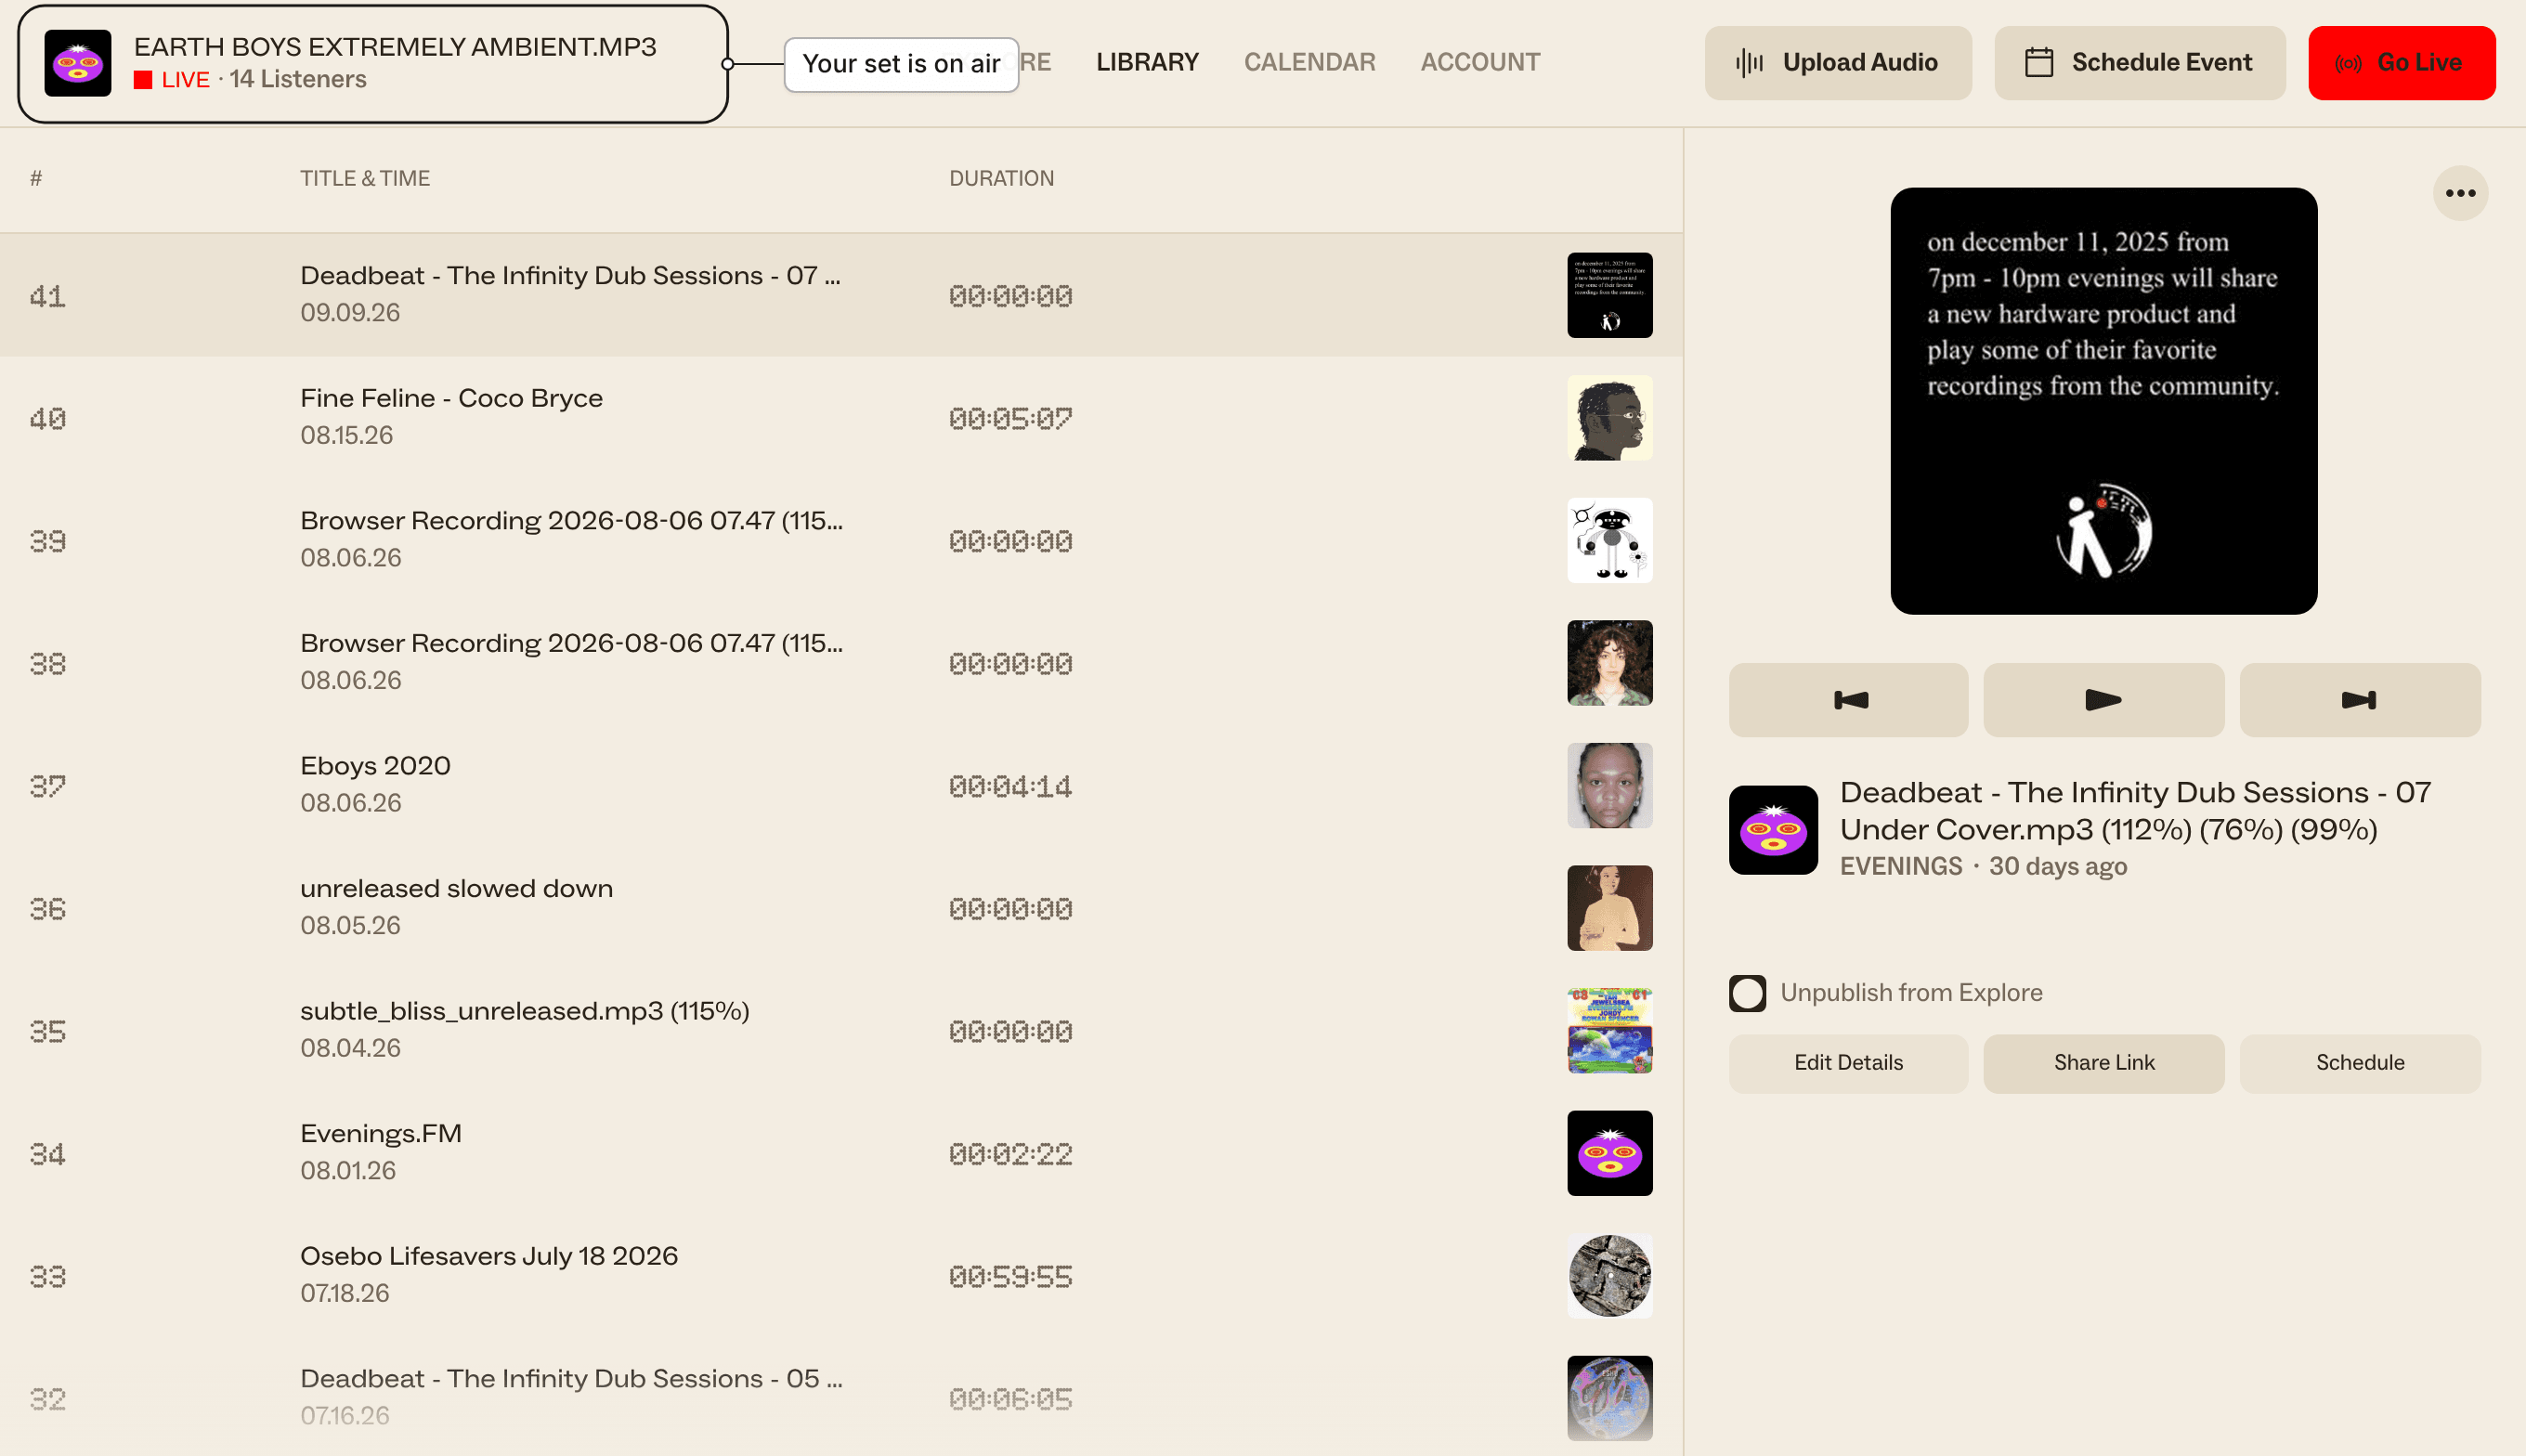Select subtle_bliss_unreleased.mp3 (115%) title
Image resolution: width=2526 pixels, height=1456 pixels.
point(525,1011)
